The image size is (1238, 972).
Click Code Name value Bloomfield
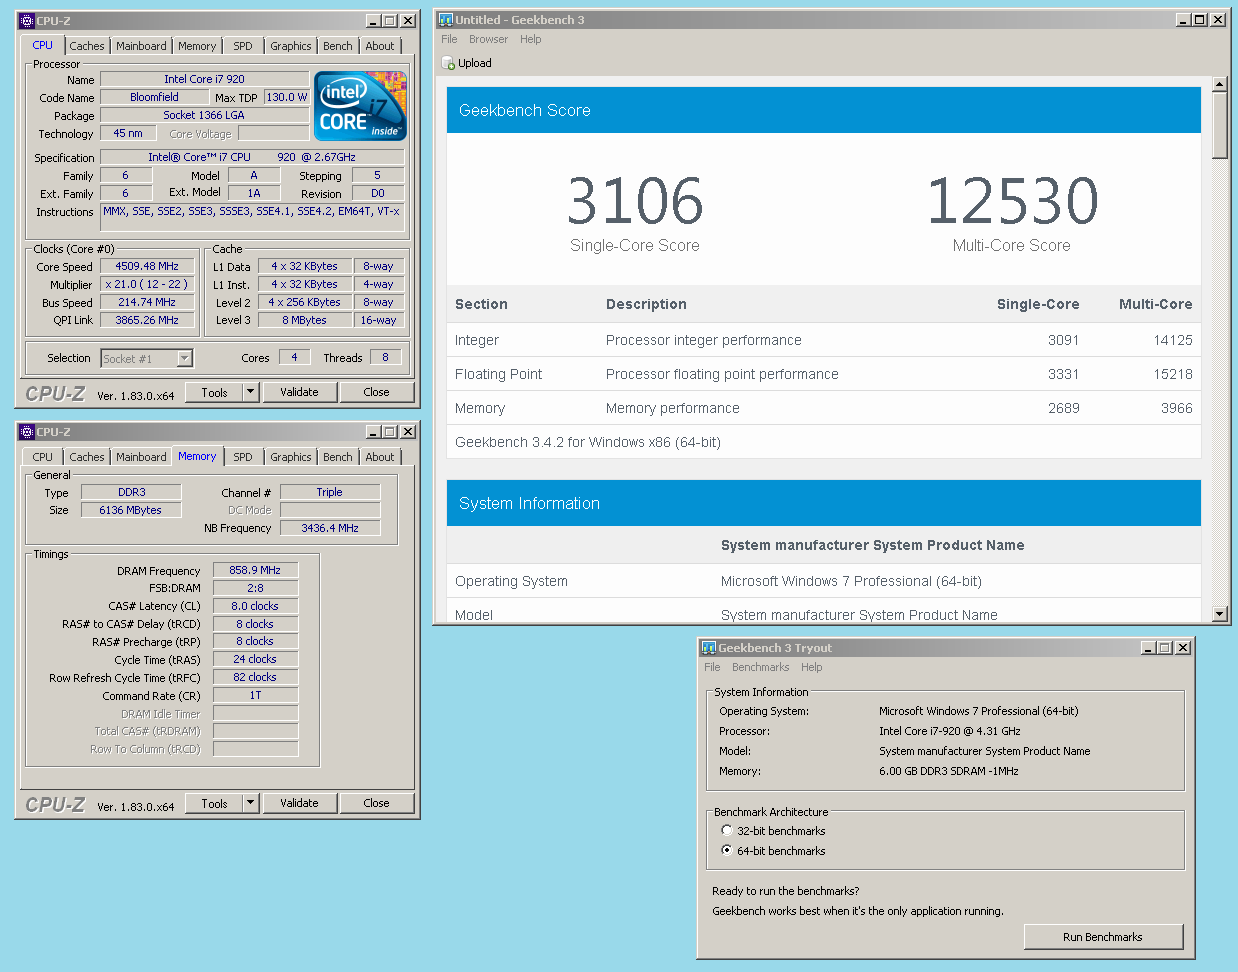point(154,97)
